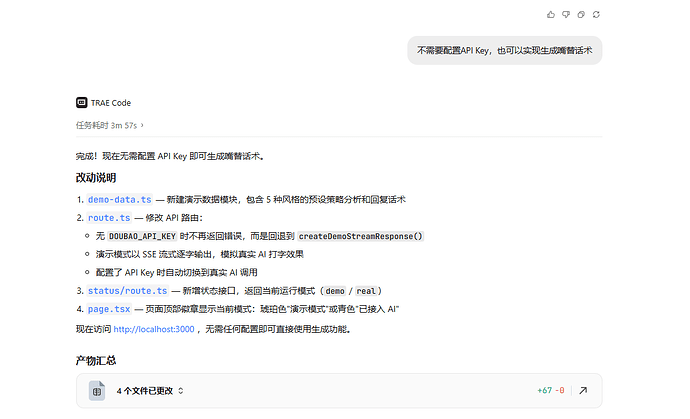Click the DOUBAO_API_KEY code snippet
Image resolution: width=690 pixels, height=419 pixels.
pos(142,236)
